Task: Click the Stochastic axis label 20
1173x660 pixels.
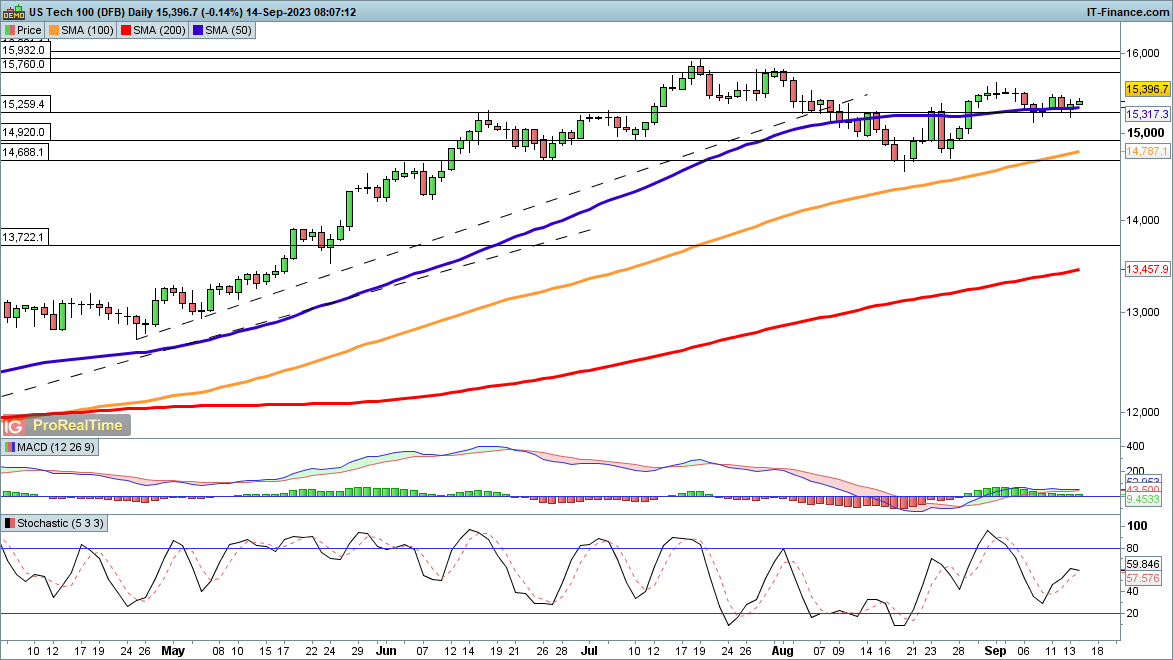Action: pyautogui.click(x=1133, y=614)
